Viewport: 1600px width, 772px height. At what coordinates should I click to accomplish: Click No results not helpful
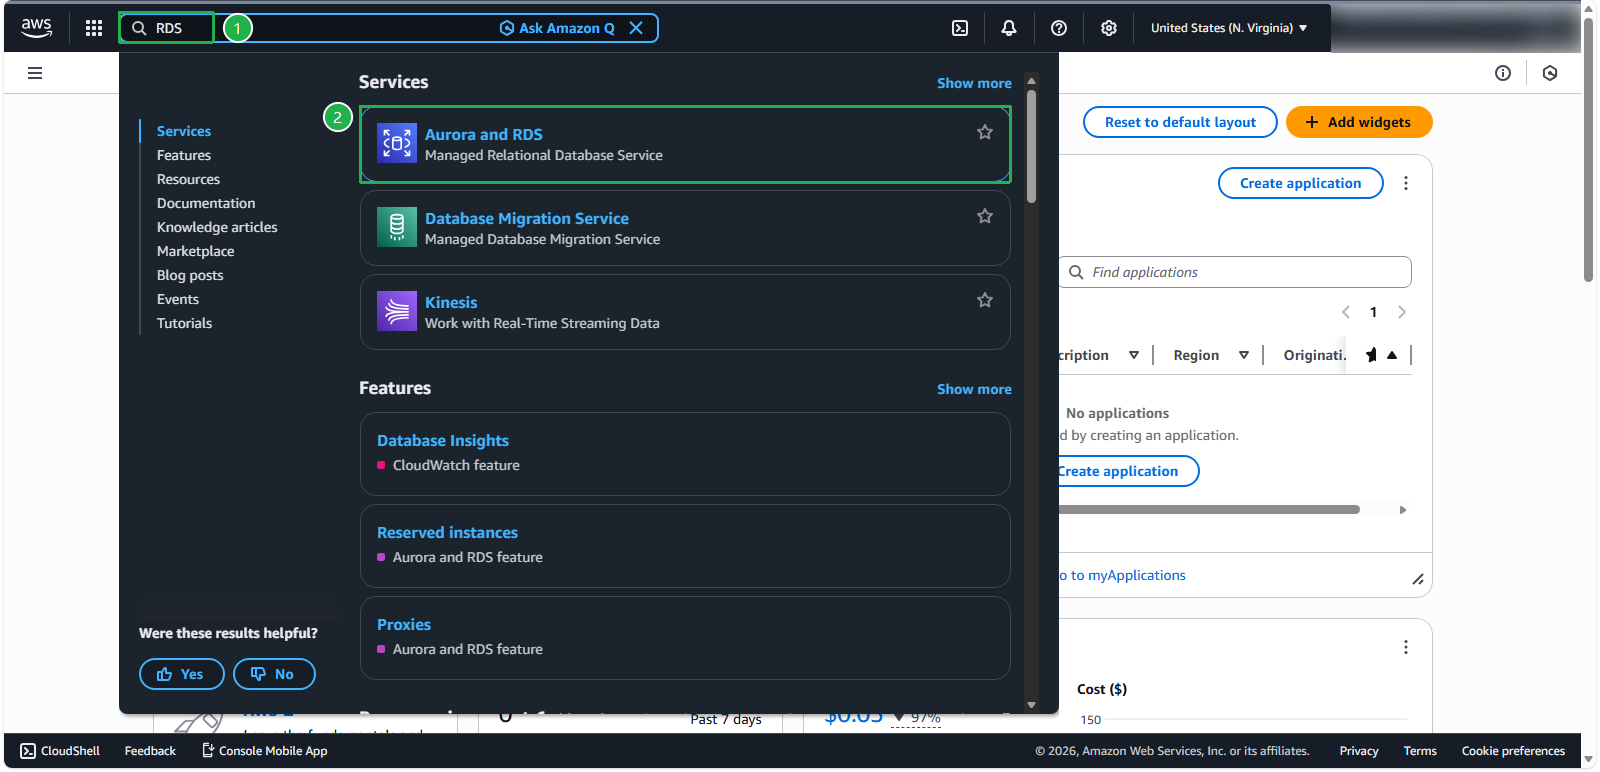tap(274, 674)
